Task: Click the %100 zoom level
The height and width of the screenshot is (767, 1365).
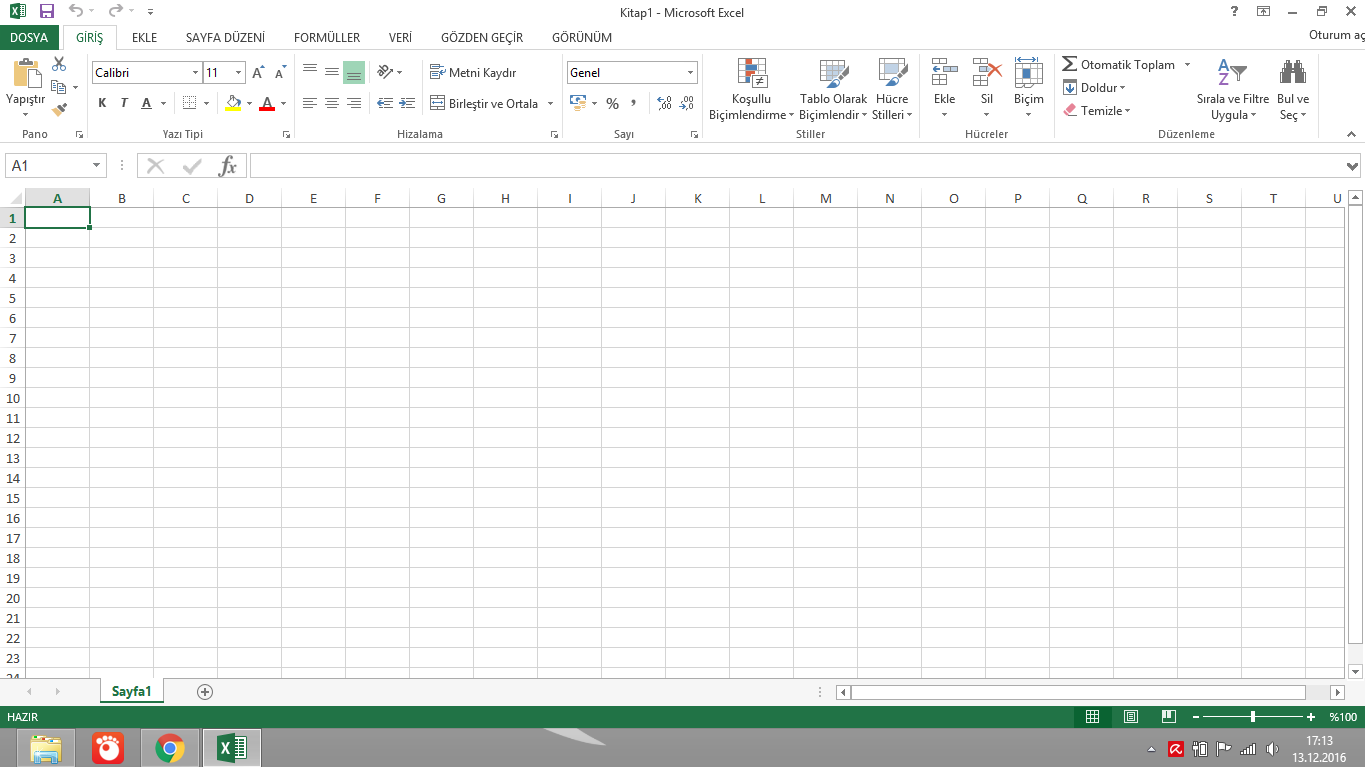Action: pos(1342,717)
